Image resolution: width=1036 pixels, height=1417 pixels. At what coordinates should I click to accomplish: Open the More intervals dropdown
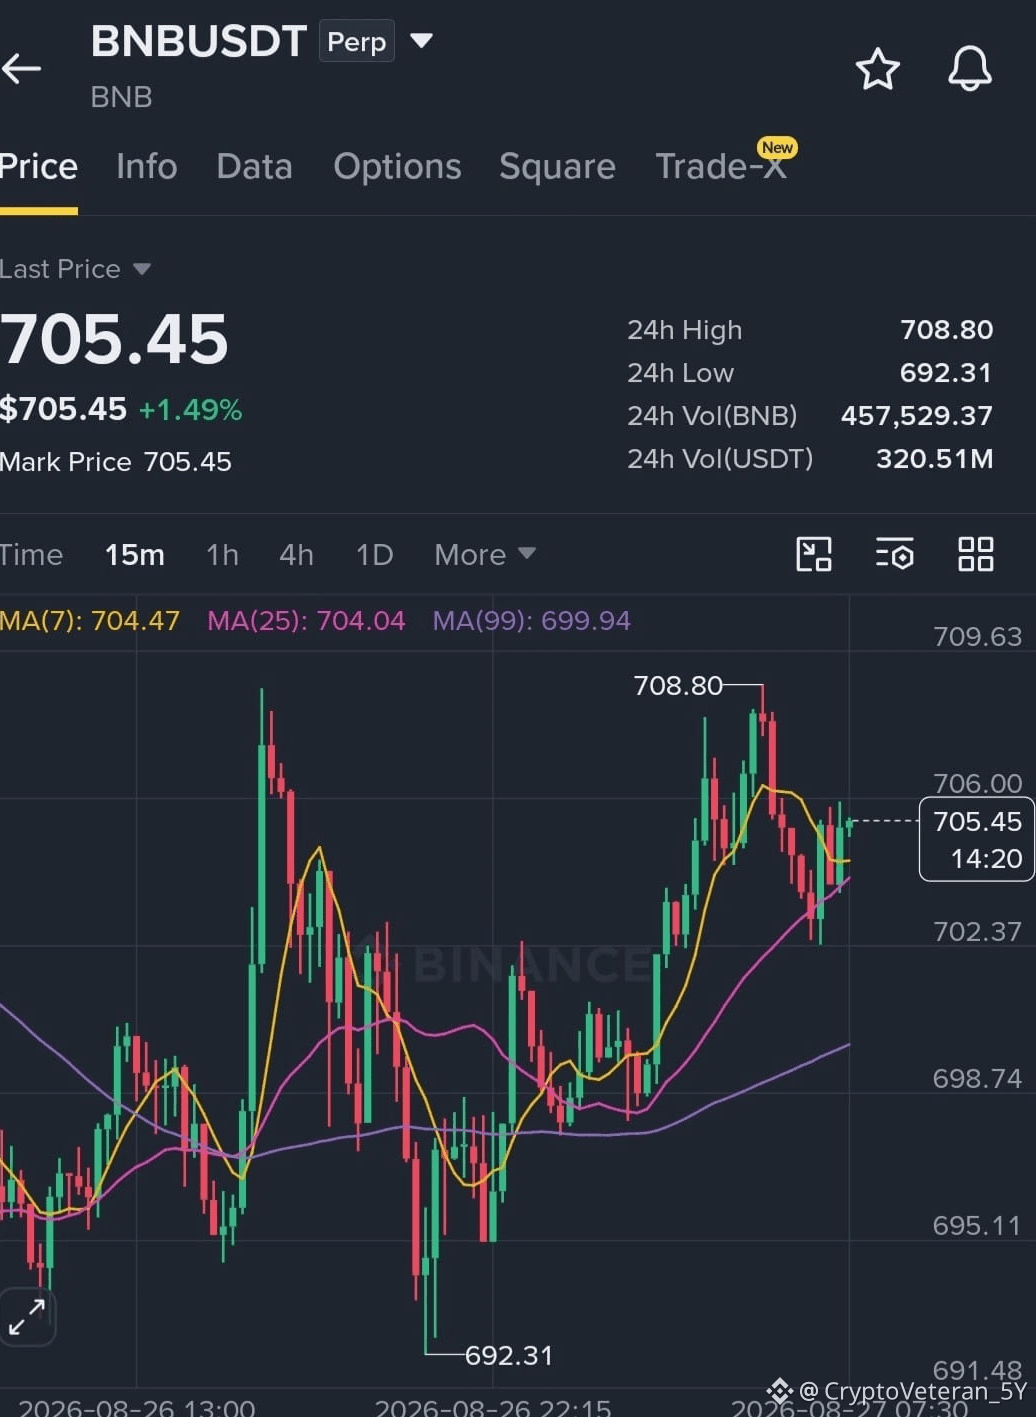485,554
